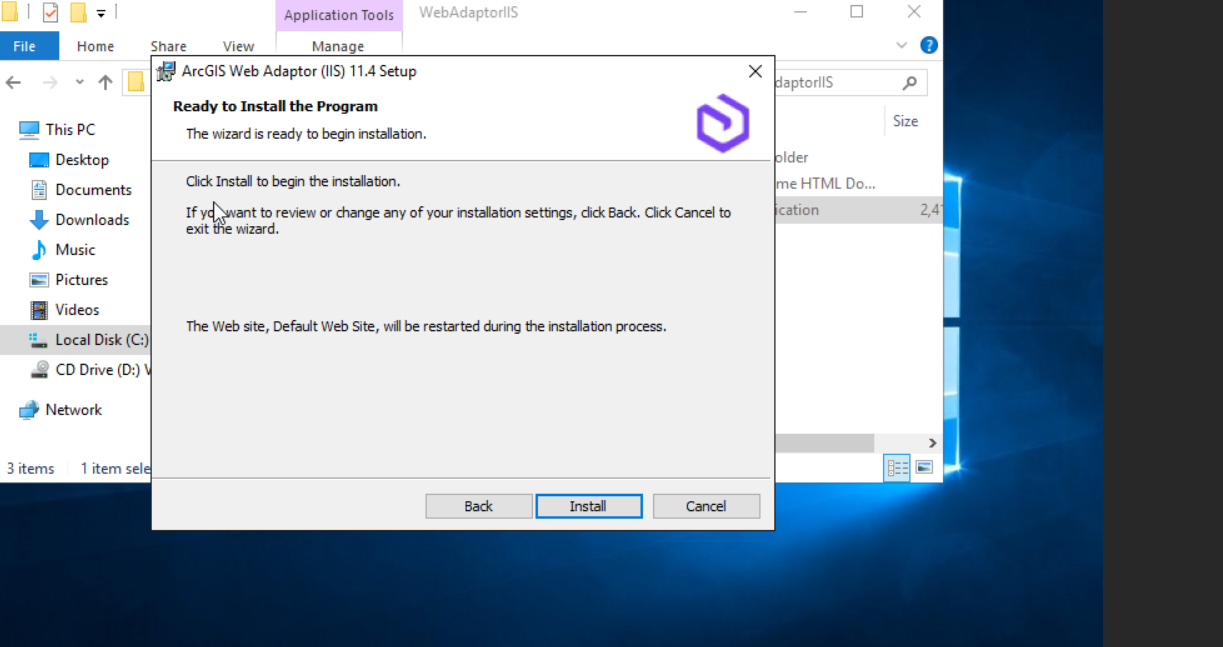Select the Music folder
Viewport: 1223px width, 647px height.
coord(75,250)
